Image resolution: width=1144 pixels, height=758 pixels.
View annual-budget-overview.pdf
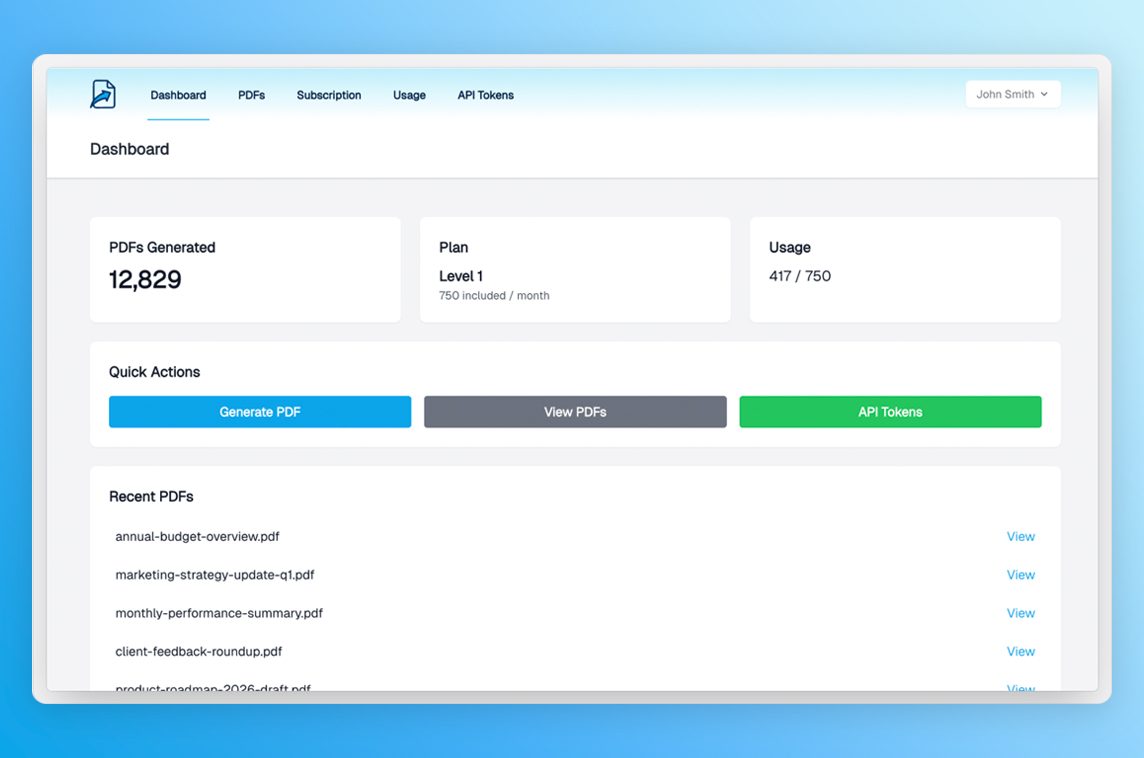coord(1020,537)
